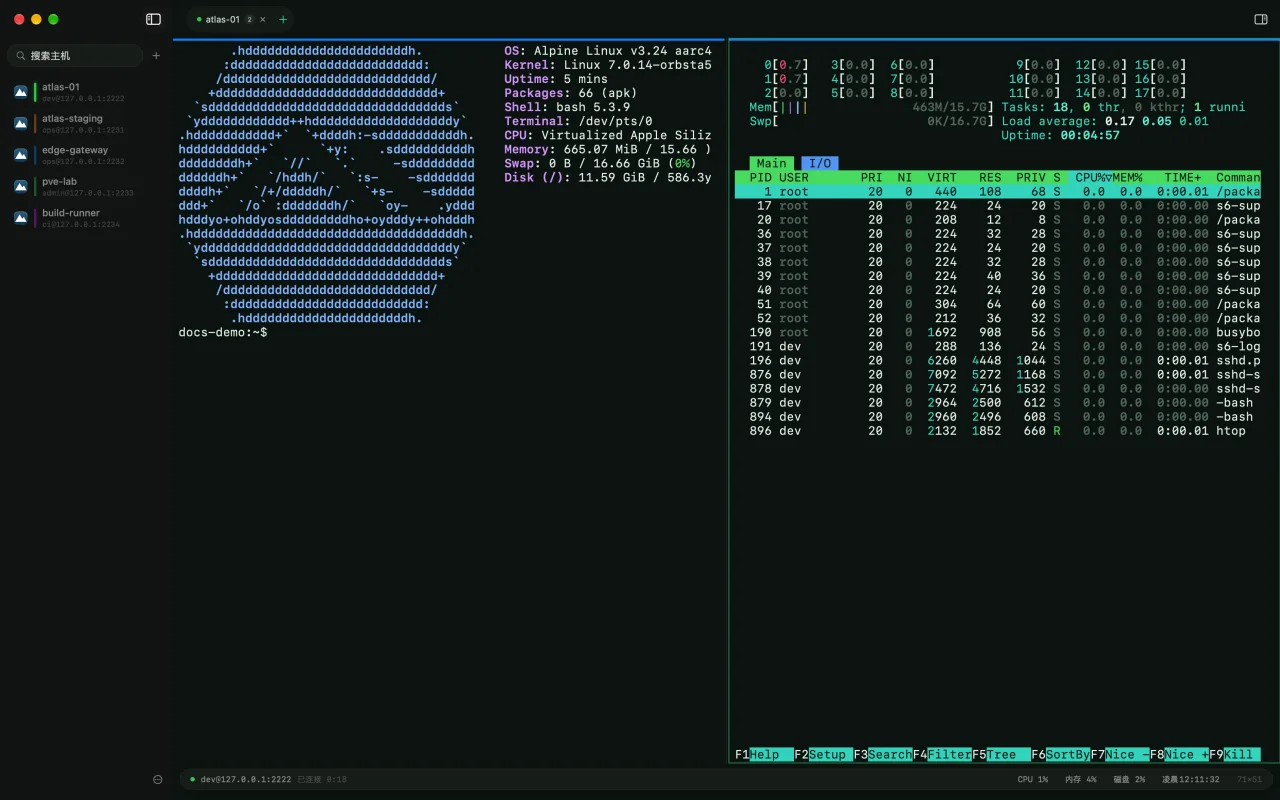Close the atlas-01 tab

[263, 19]
